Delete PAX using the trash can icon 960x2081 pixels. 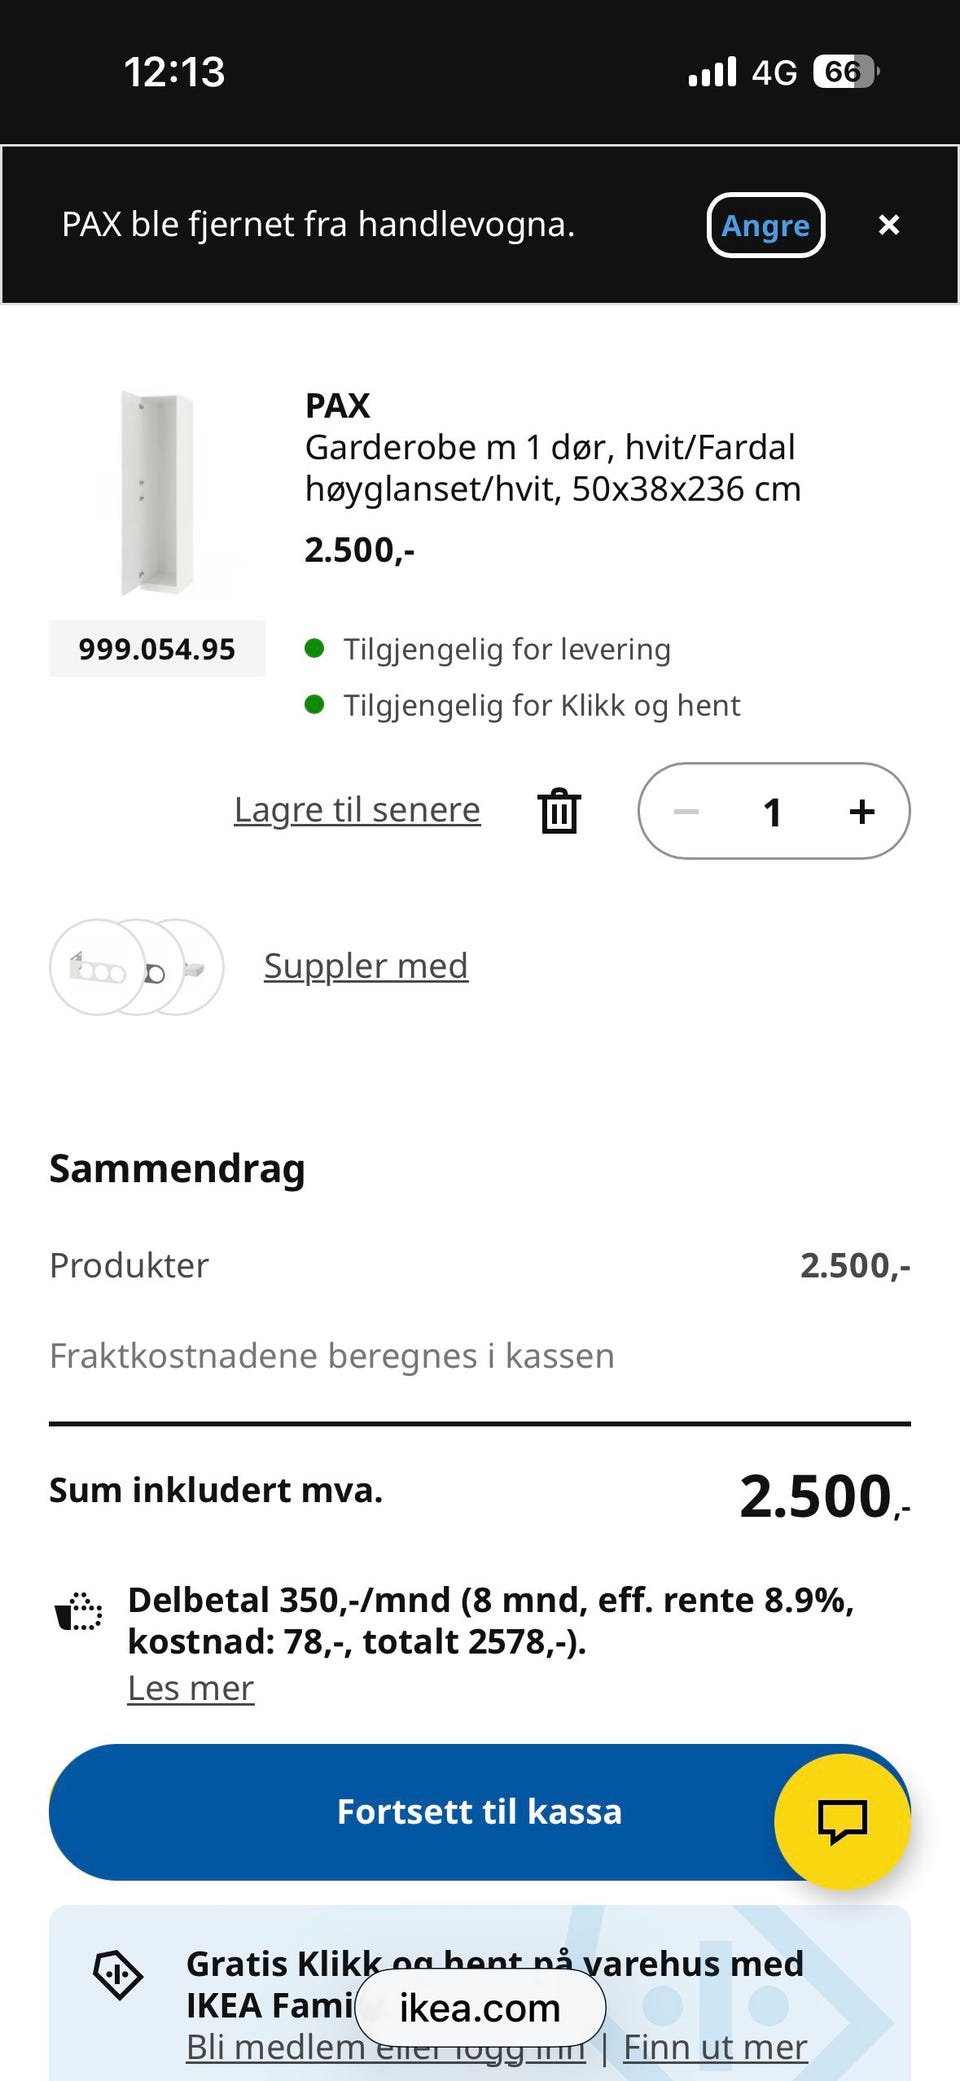tap(559, 810)
